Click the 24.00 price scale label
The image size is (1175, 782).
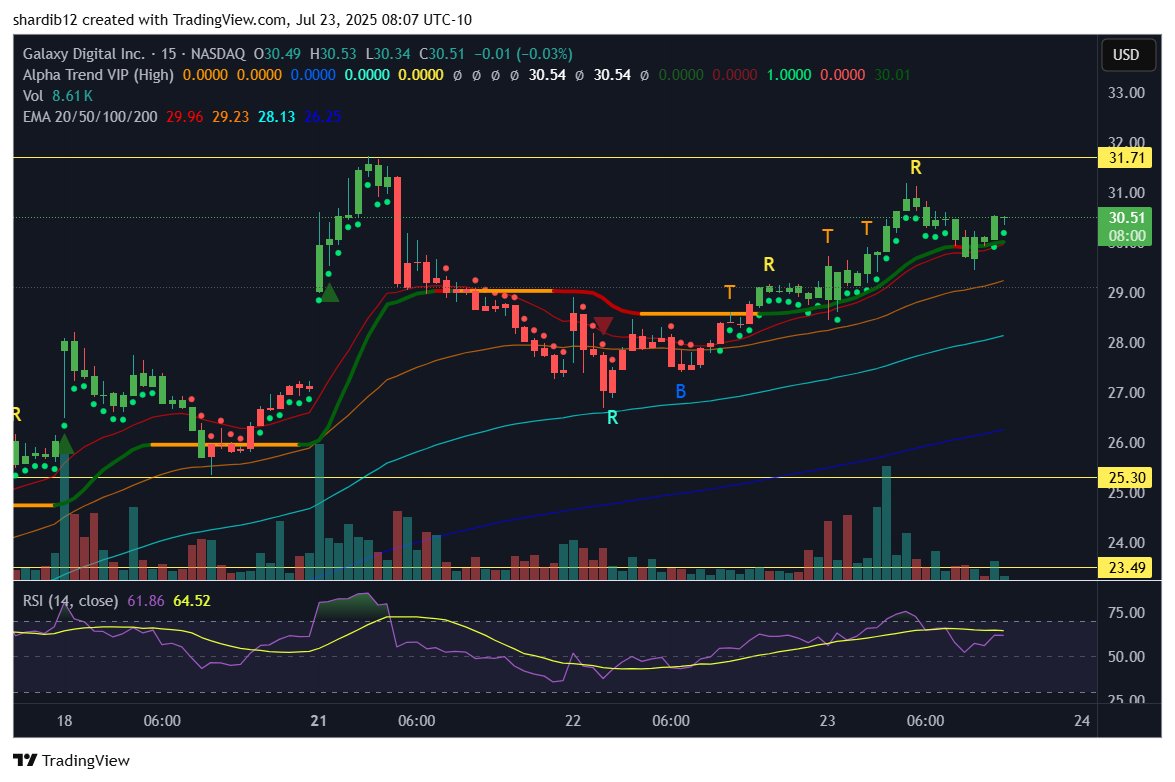tap(1126, 542)
